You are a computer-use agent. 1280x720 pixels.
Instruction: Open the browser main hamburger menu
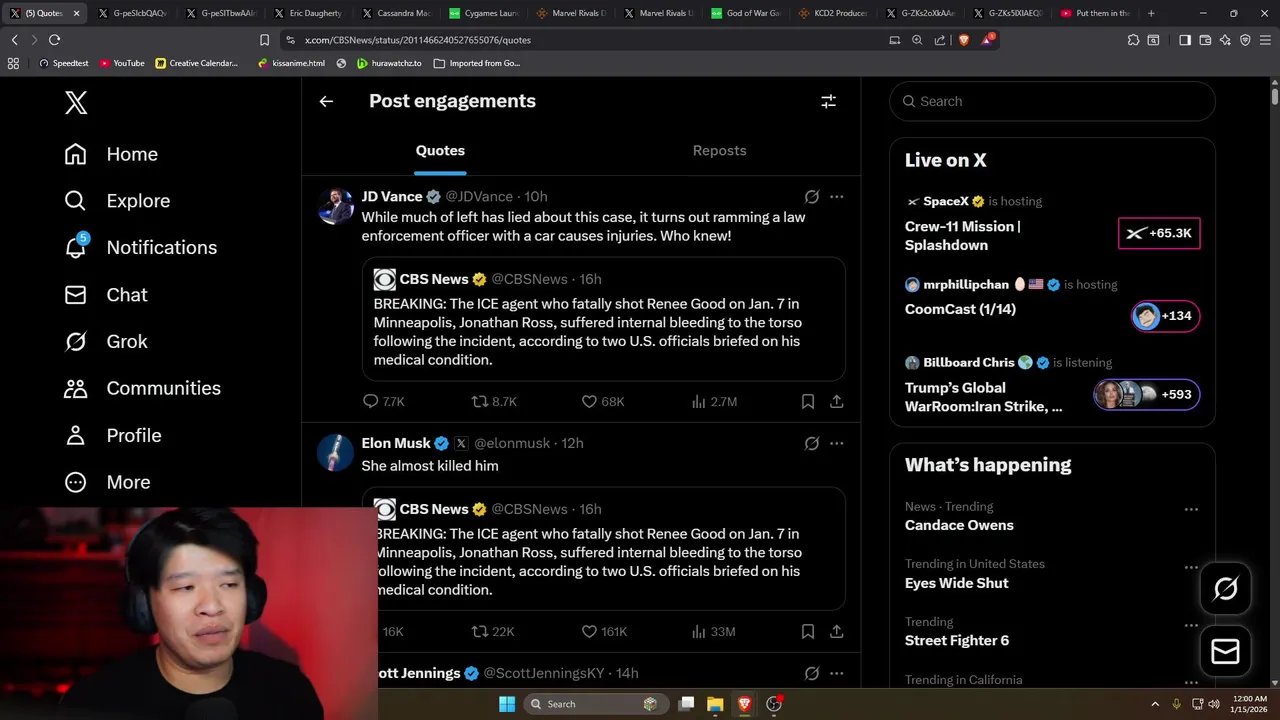(x=1265, y=40)
